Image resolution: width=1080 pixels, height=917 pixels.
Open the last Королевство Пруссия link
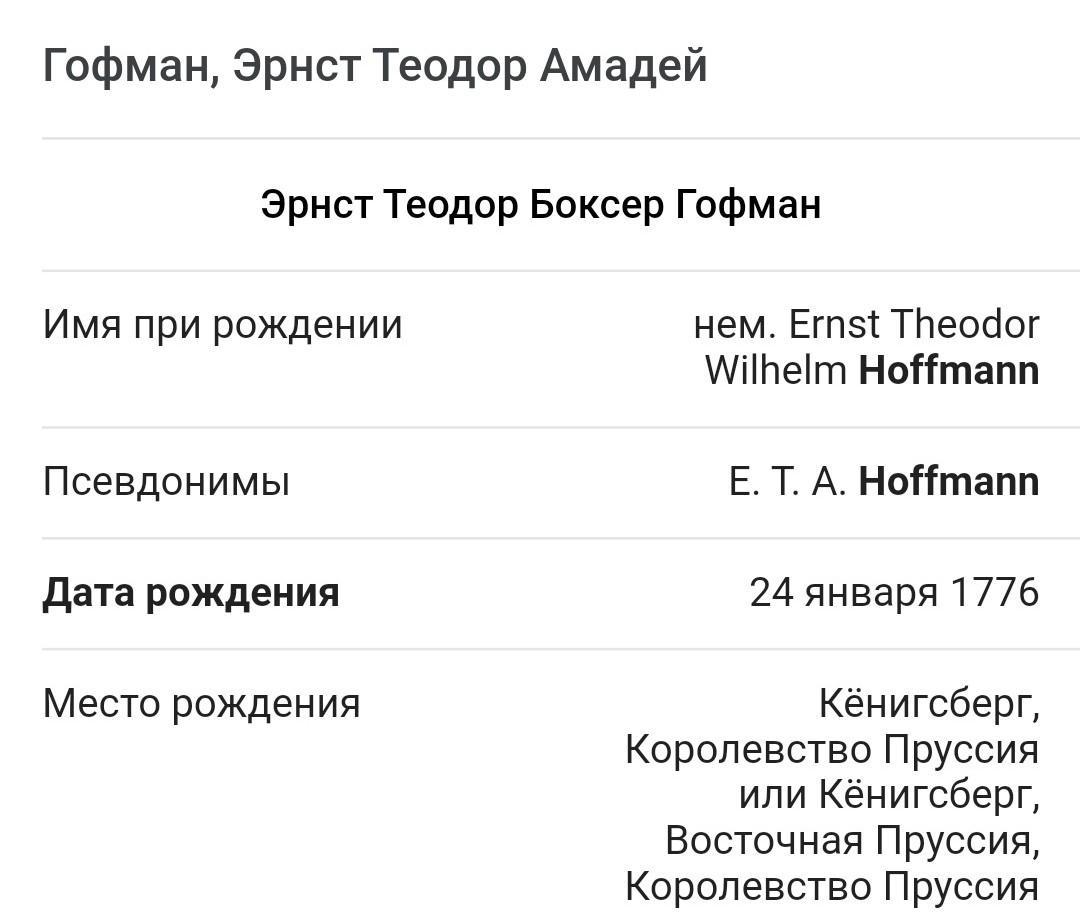(832, 886)
